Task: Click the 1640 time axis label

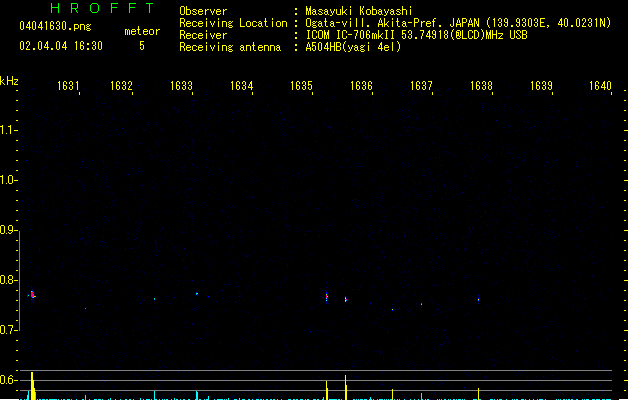Action: pos(600,86)
